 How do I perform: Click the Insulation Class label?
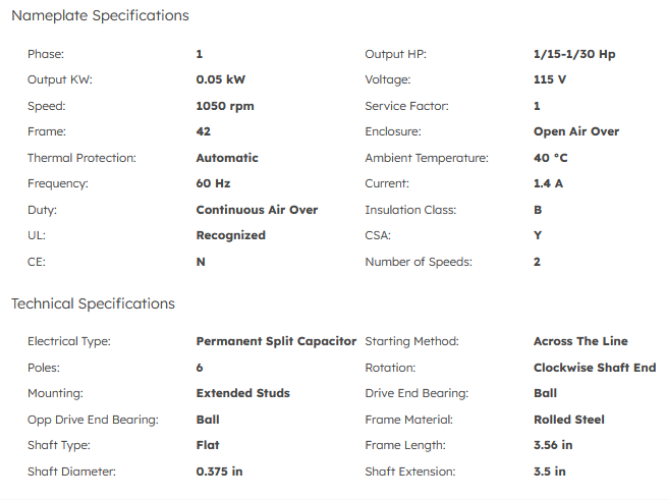[x=410, y=210]
